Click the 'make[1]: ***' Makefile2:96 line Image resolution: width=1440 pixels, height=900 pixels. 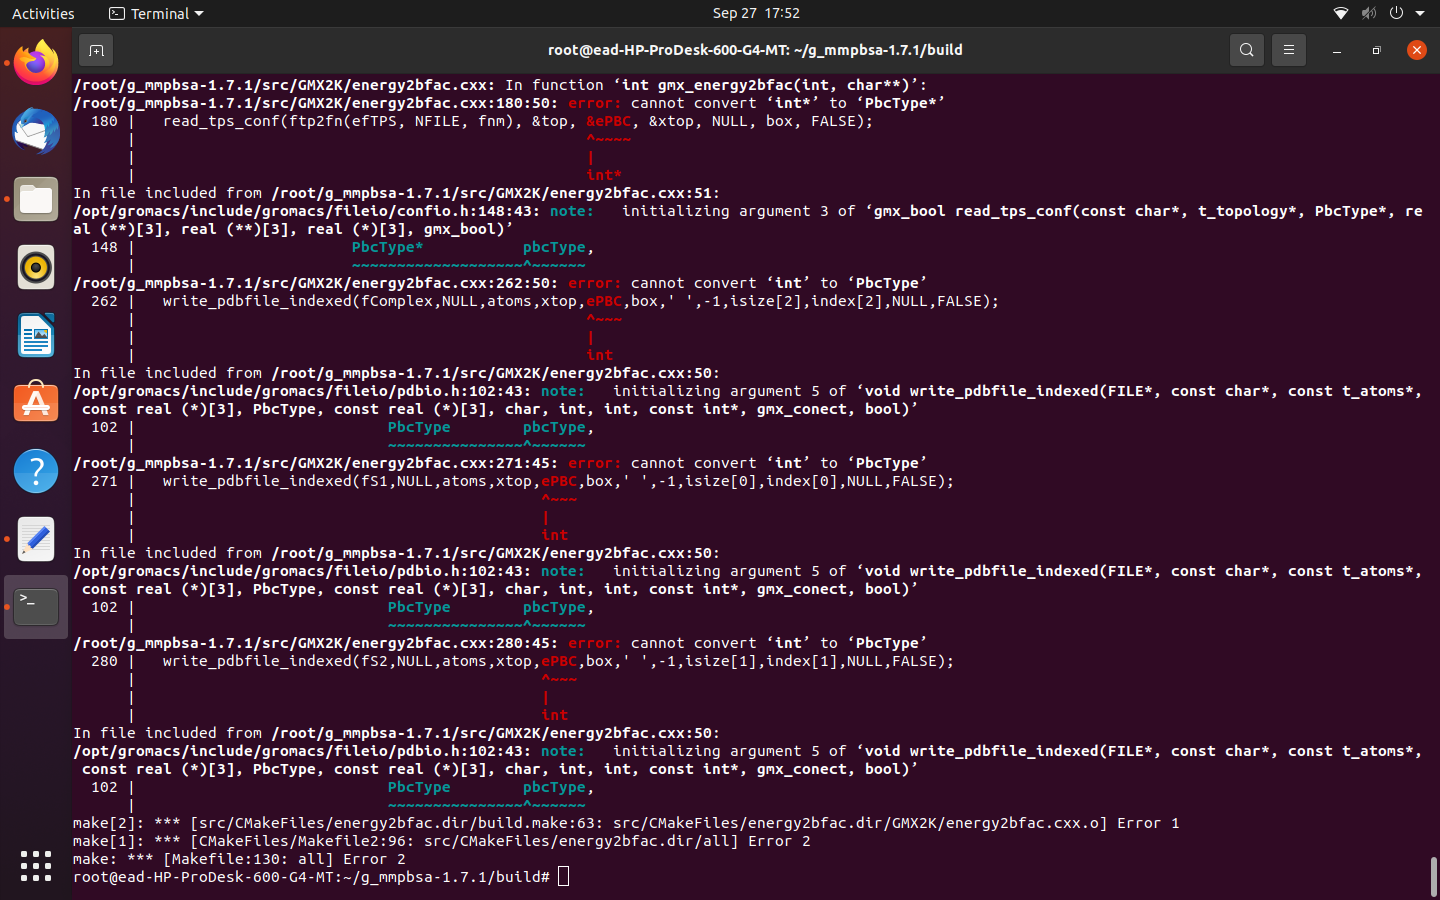442,841
